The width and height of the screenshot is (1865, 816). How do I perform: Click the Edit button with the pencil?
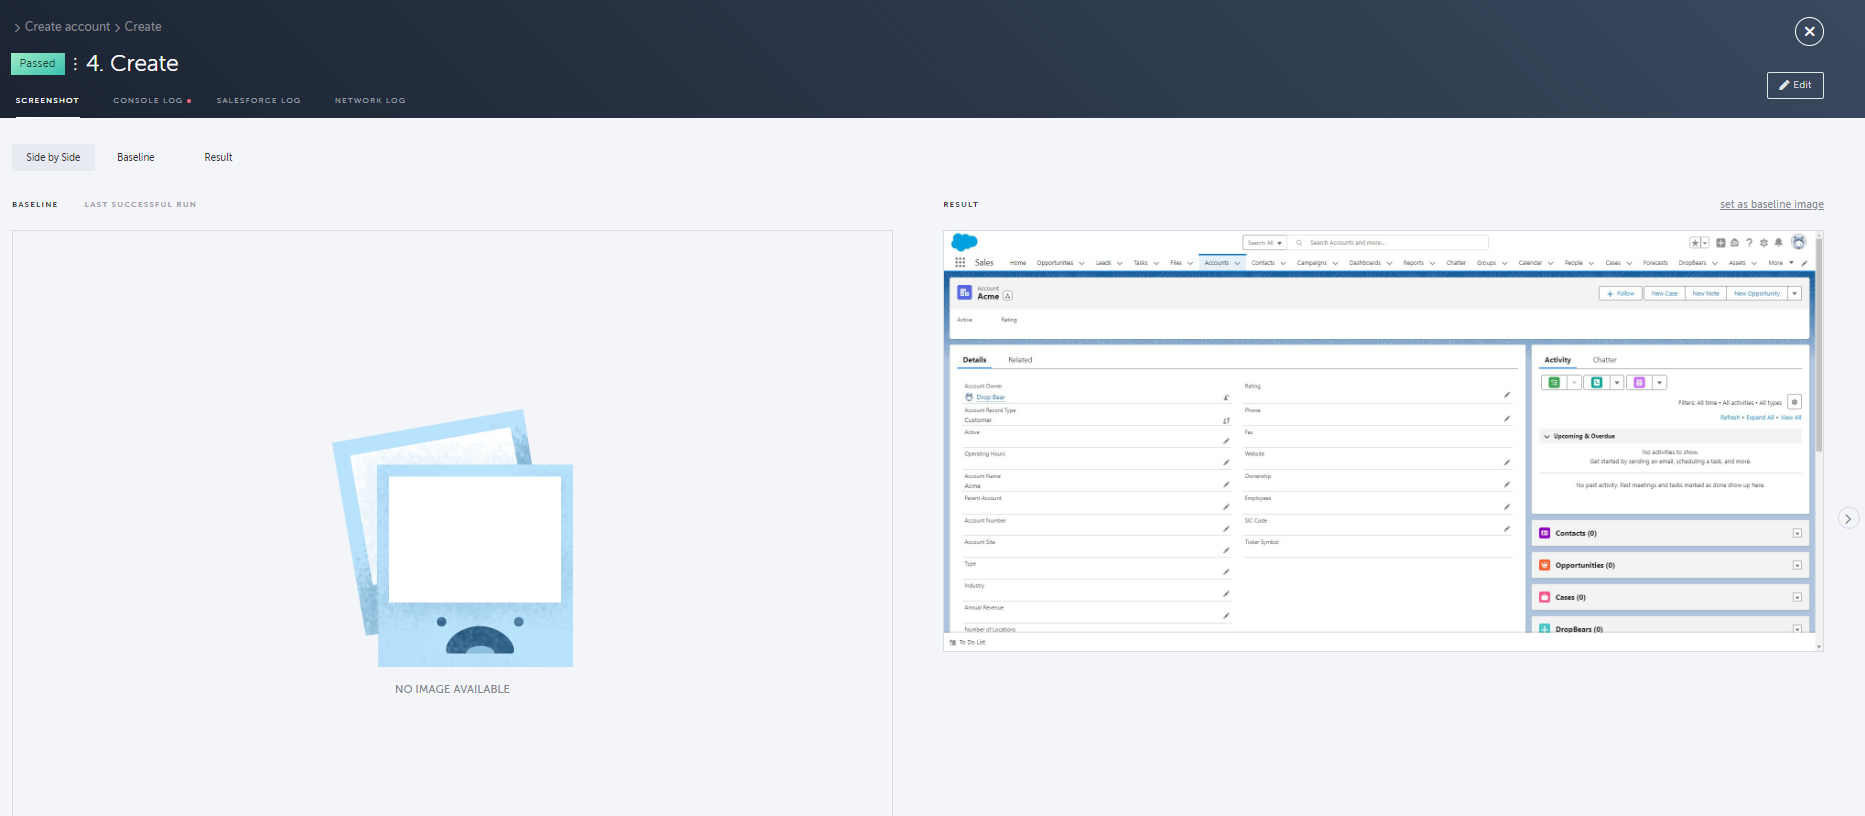[x=1795, y=85]
